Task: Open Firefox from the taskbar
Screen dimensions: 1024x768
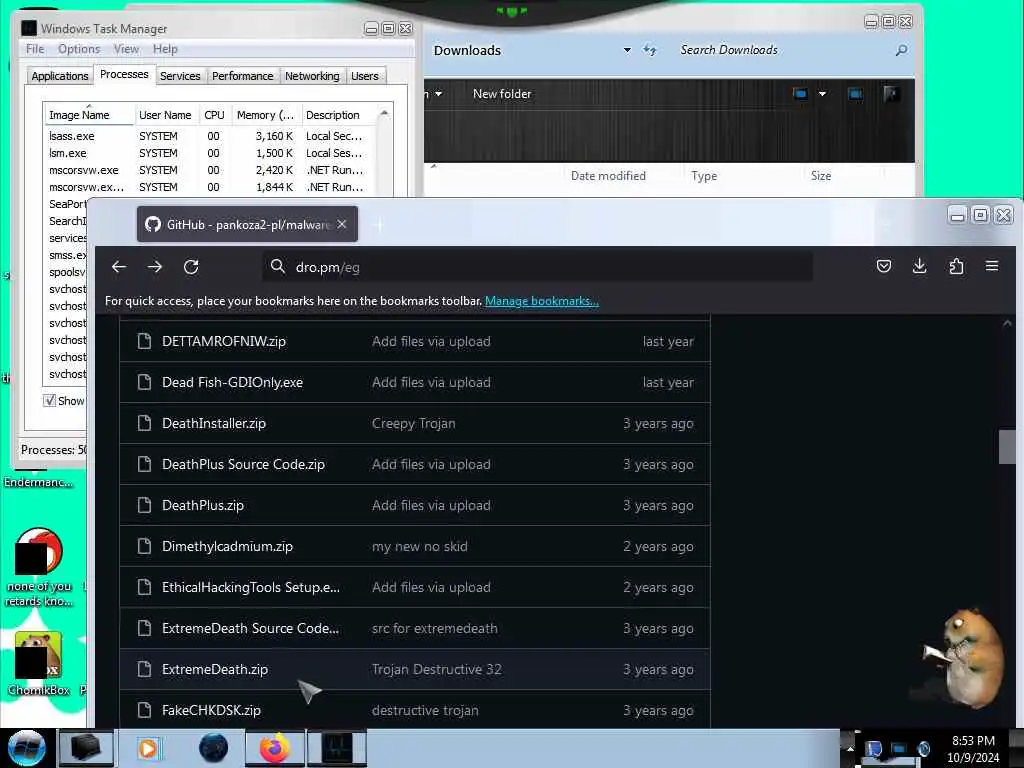Action: point(274,748)
